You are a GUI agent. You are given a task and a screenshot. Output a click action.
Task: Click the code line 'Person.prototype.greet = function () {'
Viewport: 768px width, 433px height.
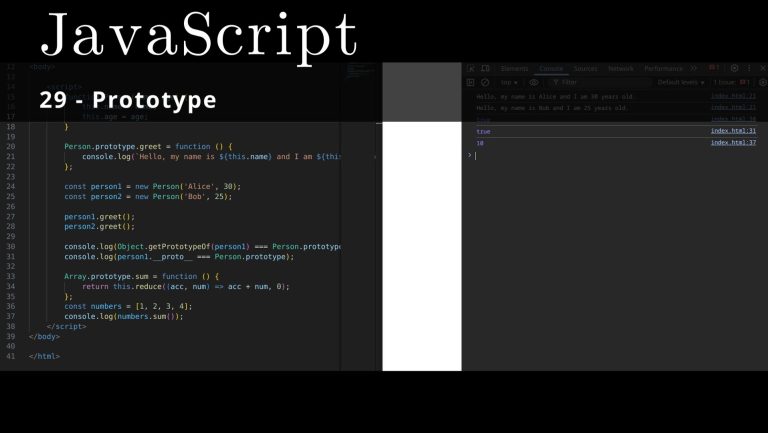point(148,146)
